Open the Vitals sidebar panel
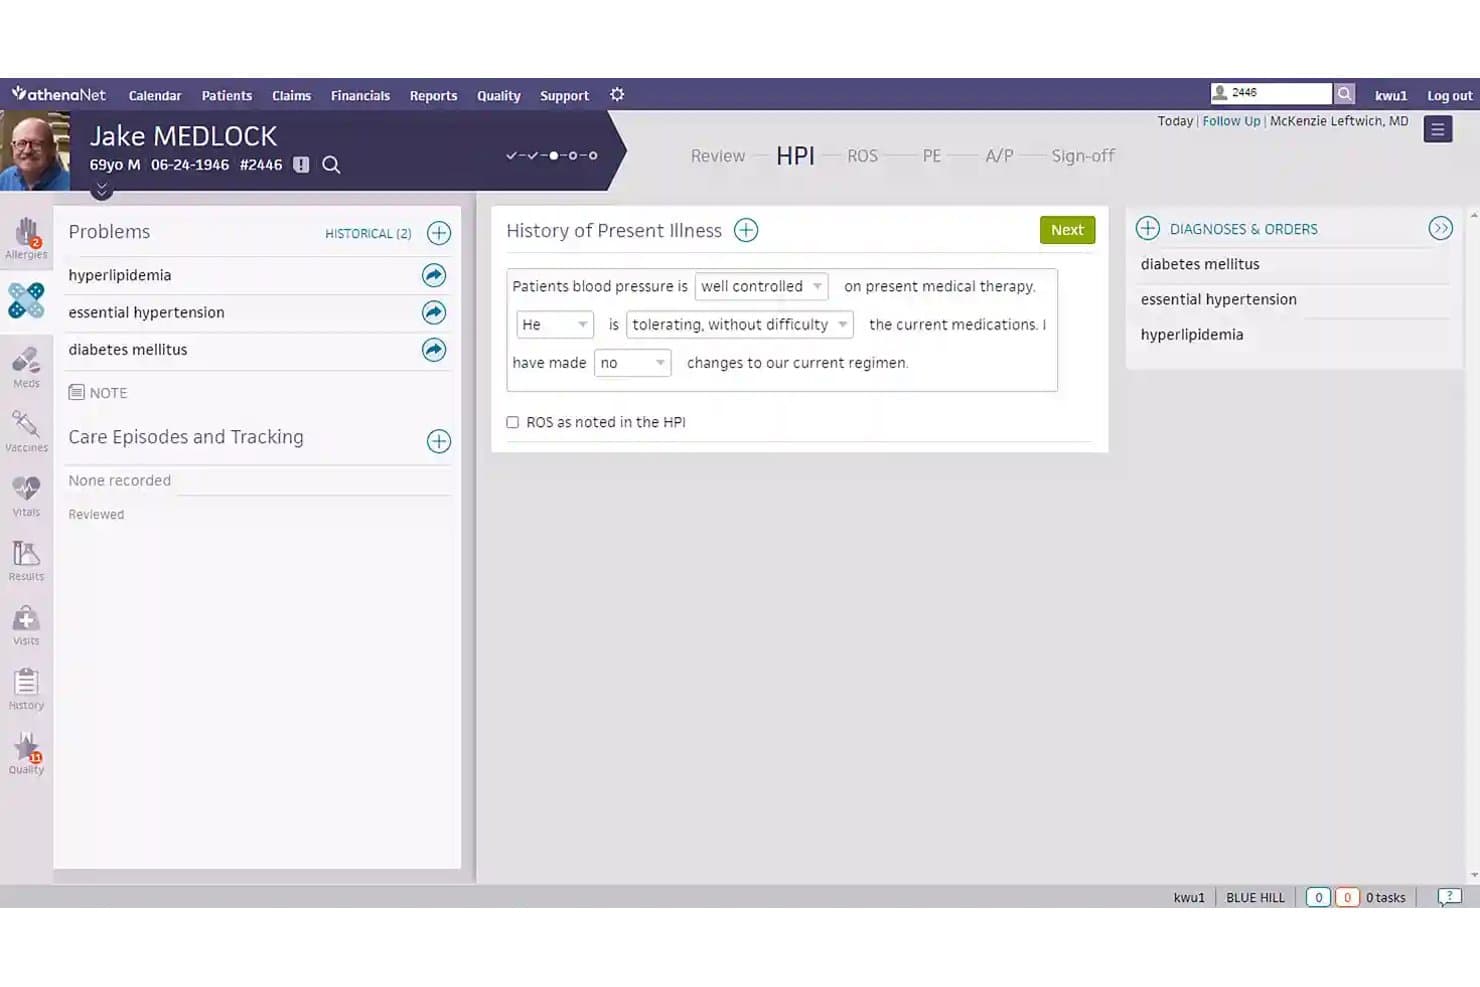 point(26,496)
